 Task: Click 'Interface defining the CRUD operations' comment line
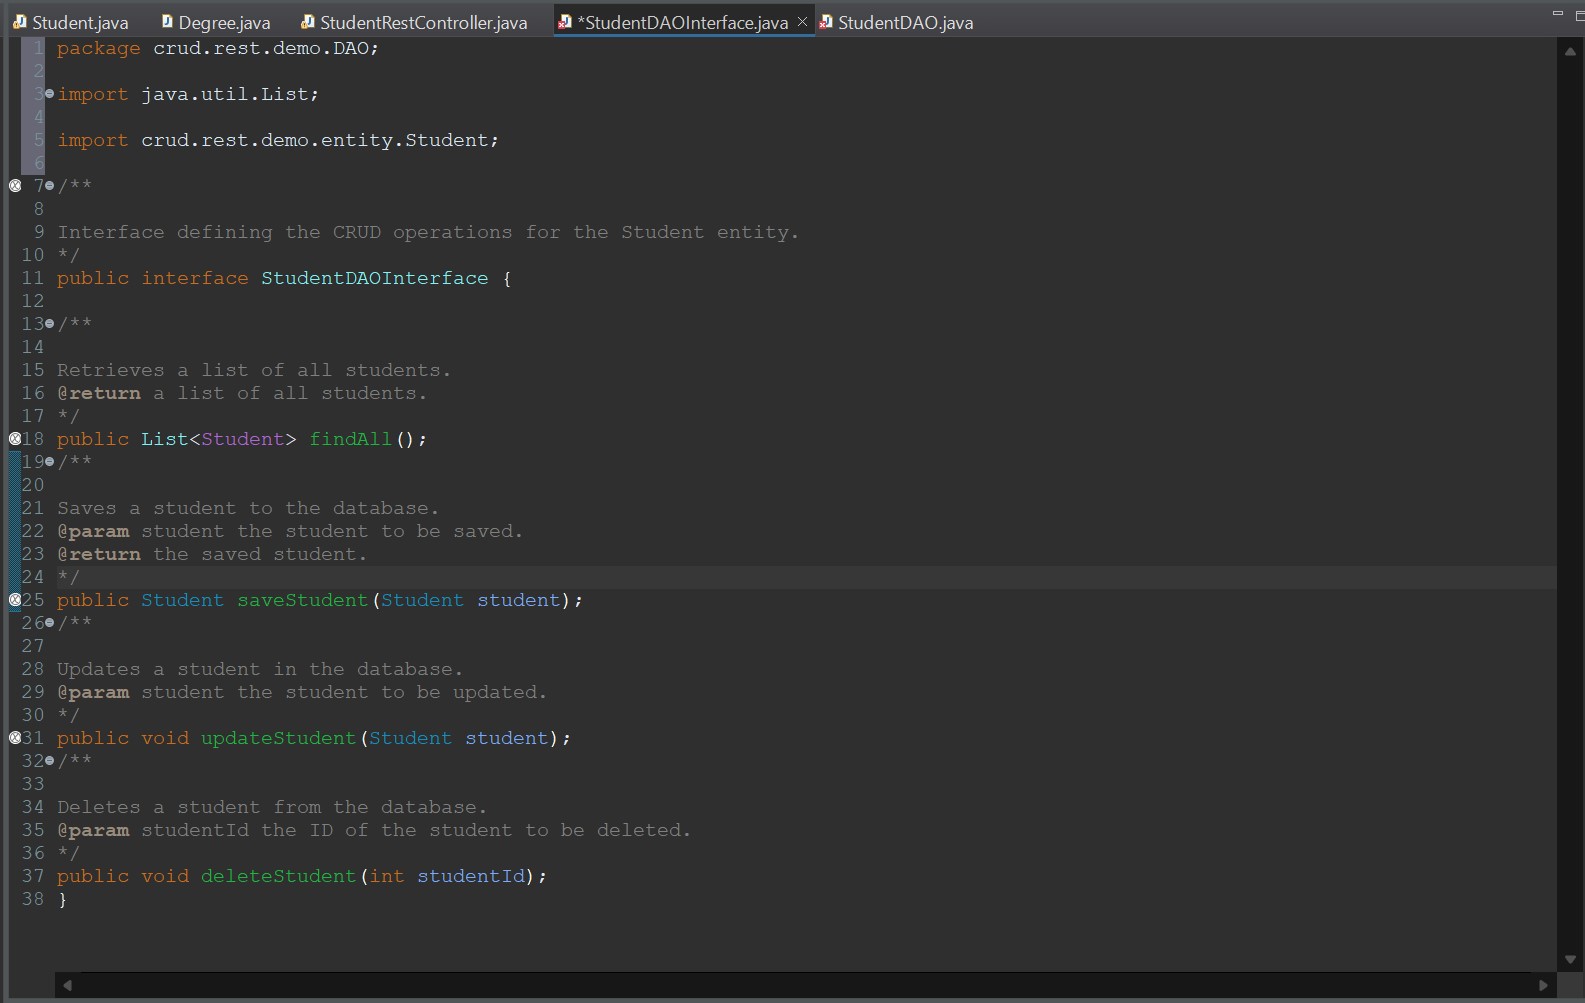[x=428, y=232]
